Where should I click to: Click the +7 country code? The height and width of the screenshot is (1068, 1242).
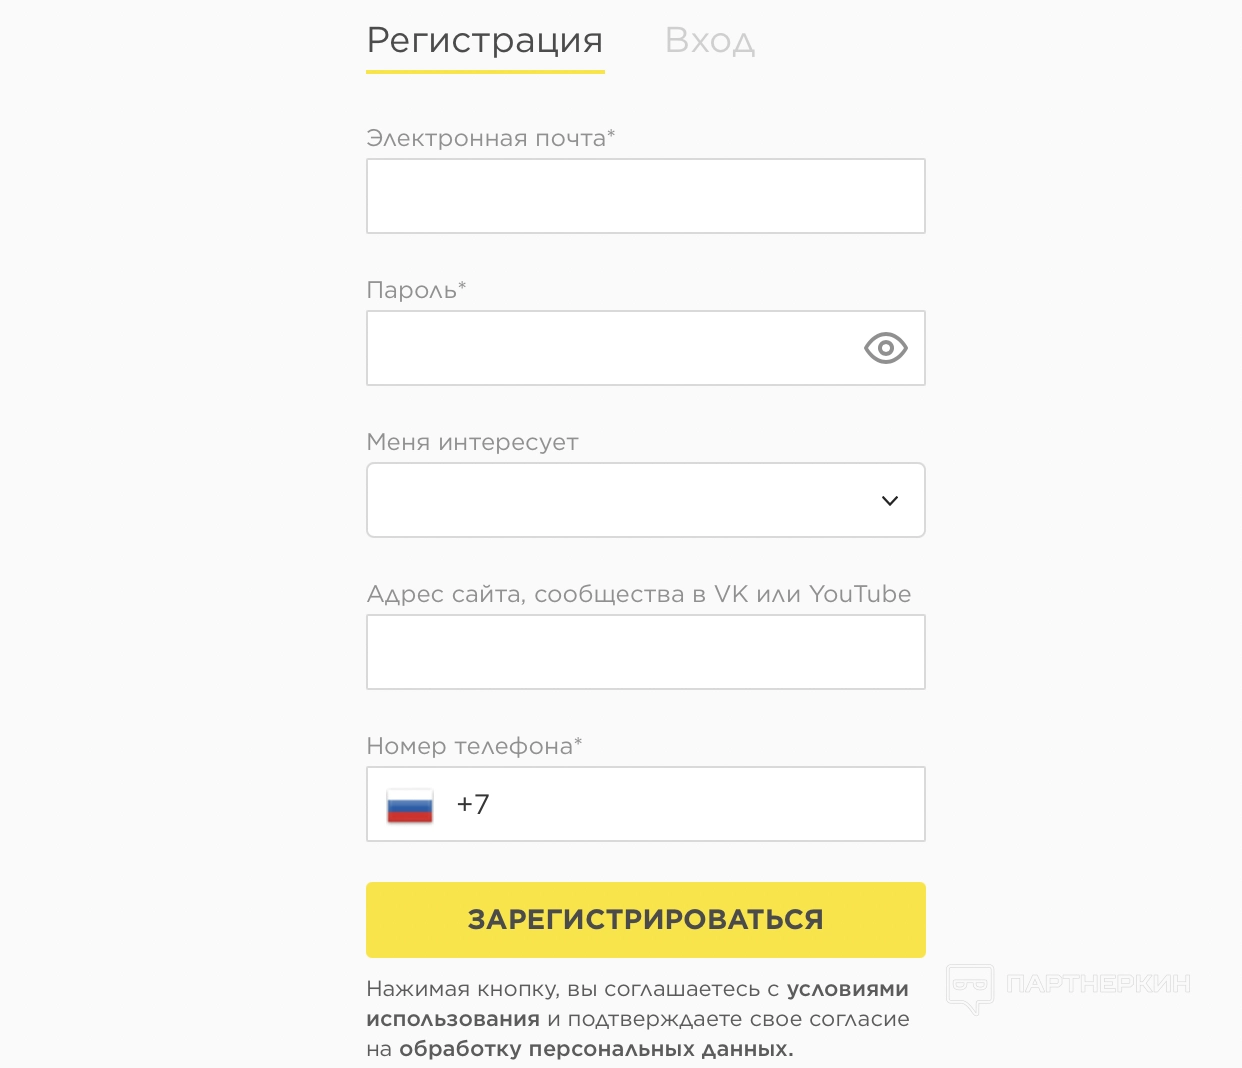pos(473,805)
